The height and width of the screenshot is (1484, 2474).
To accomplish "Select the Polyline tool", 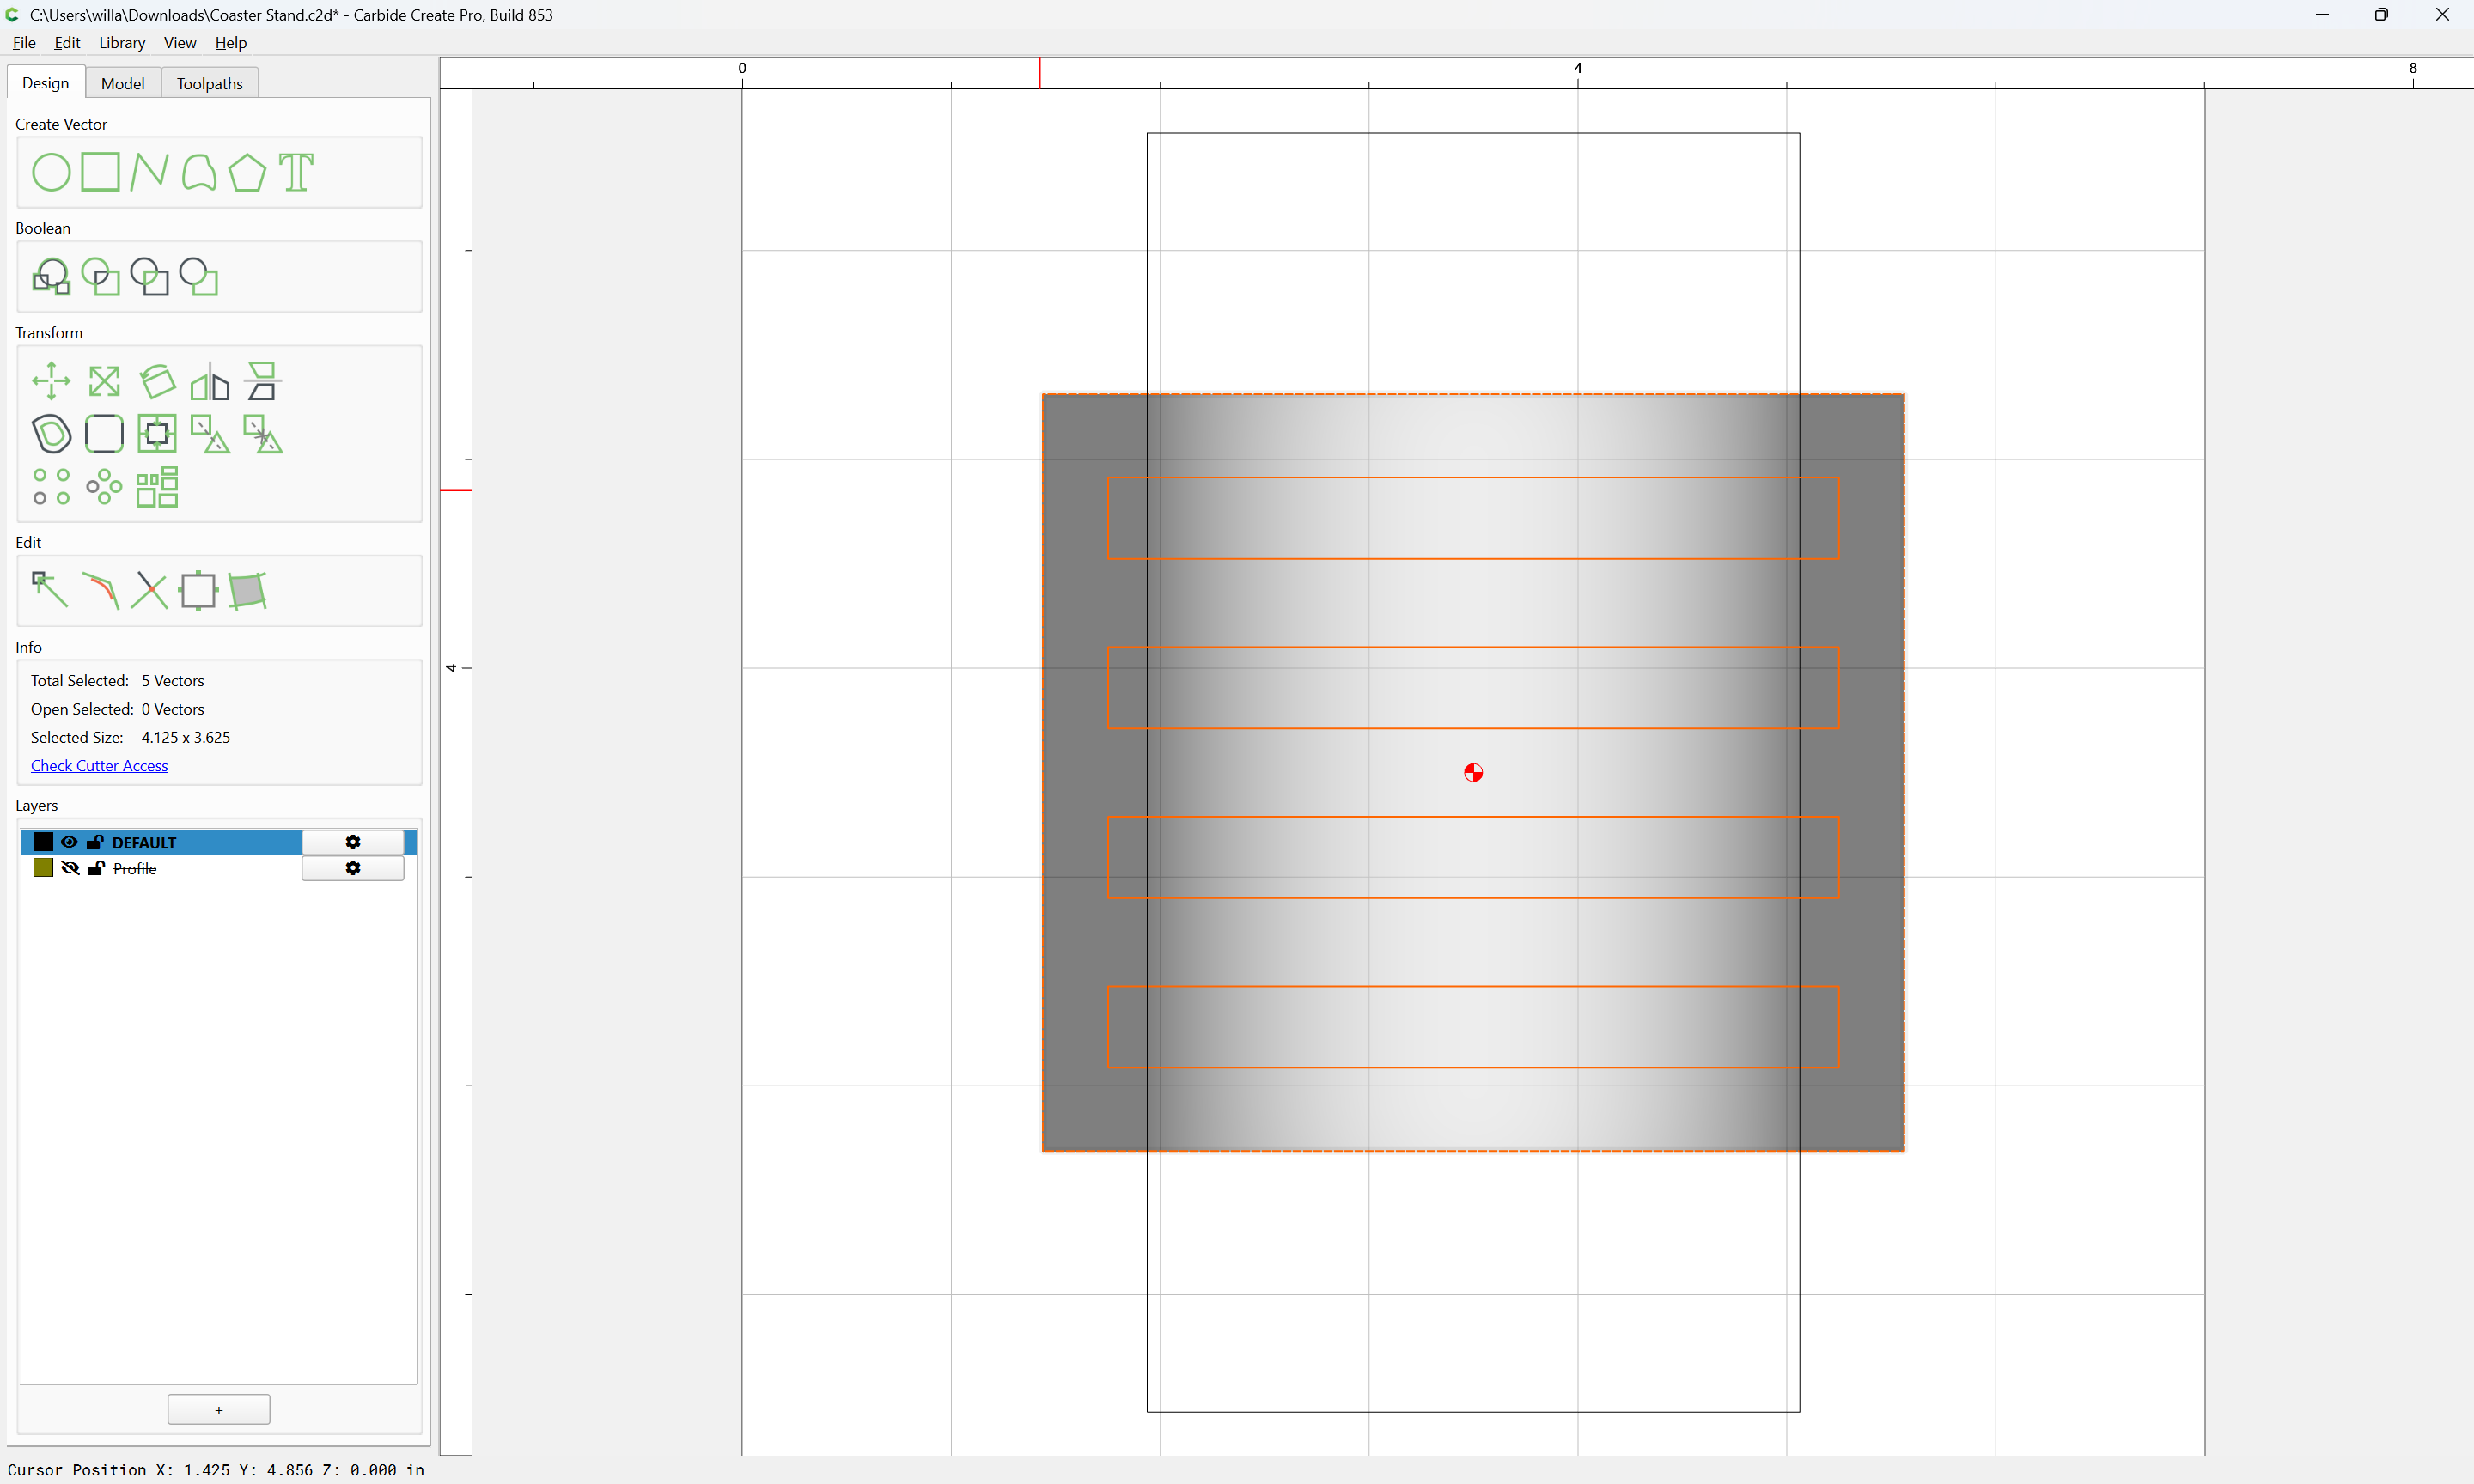I will point(149,172).
